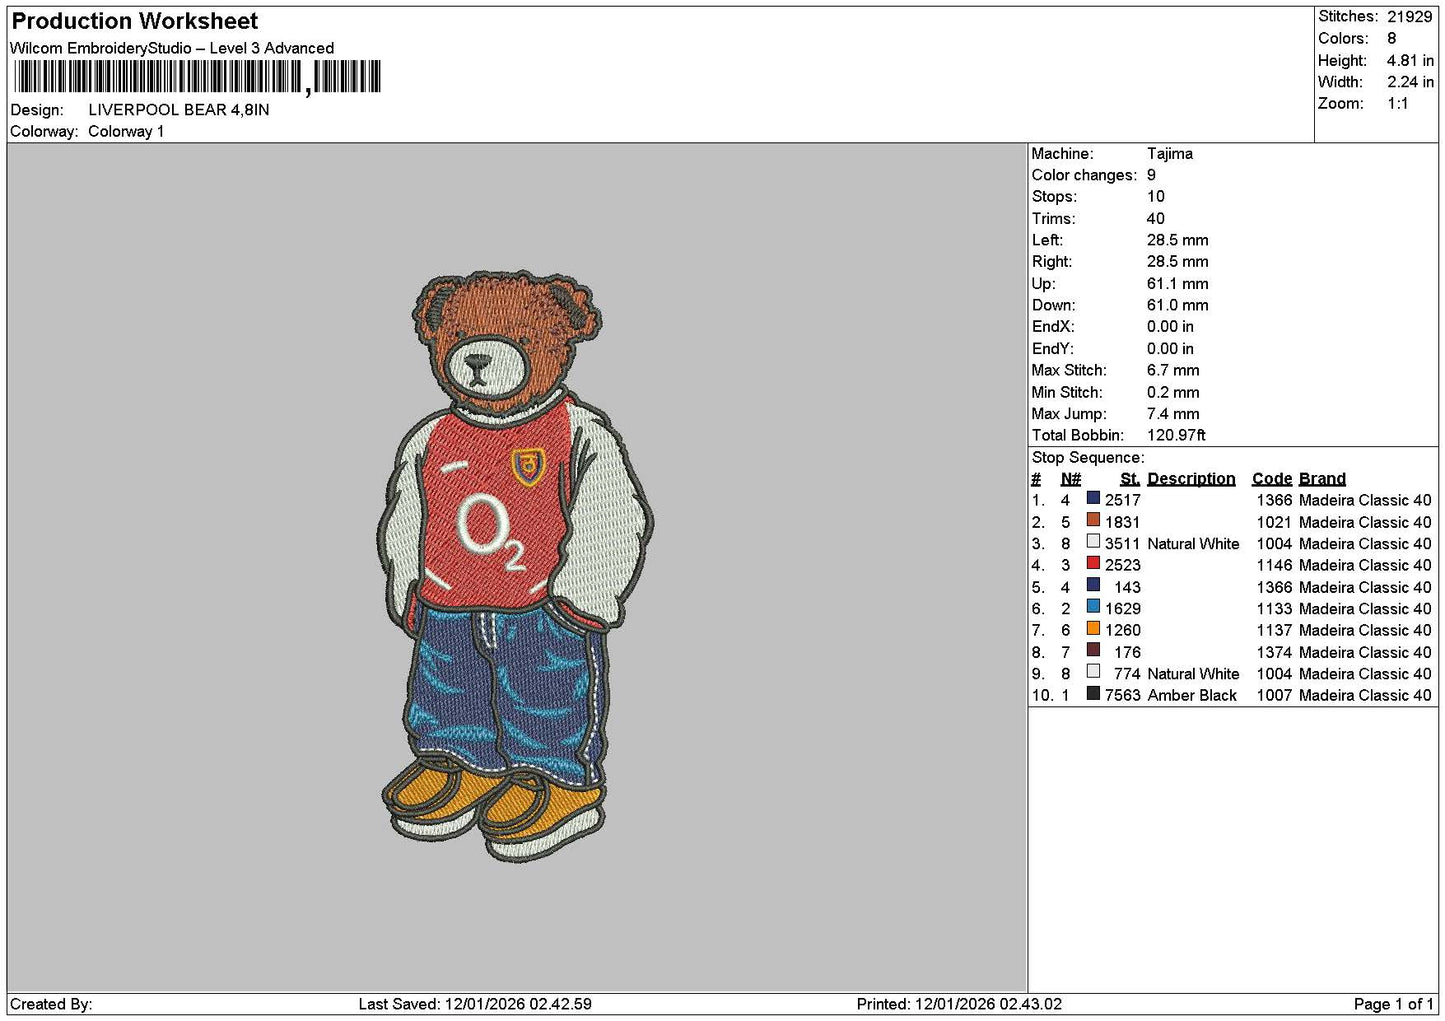
Task: Click thread code 1374 in stop 8
Action: [1275, 652]
